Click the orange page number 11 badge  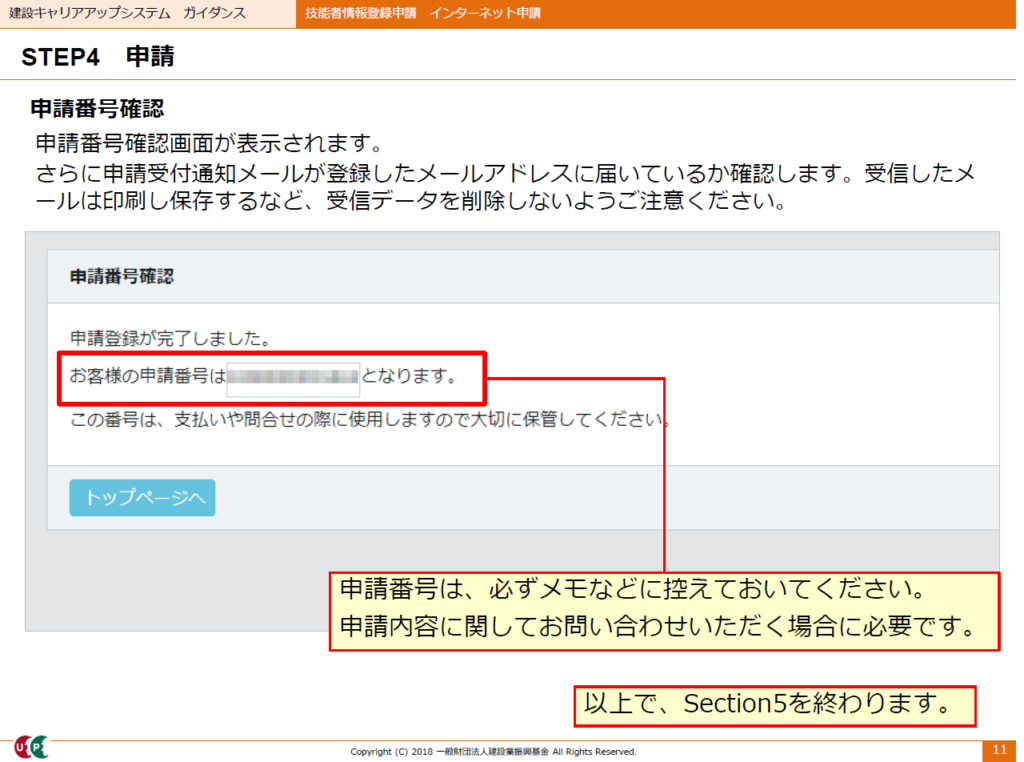(x=999, y=750)
